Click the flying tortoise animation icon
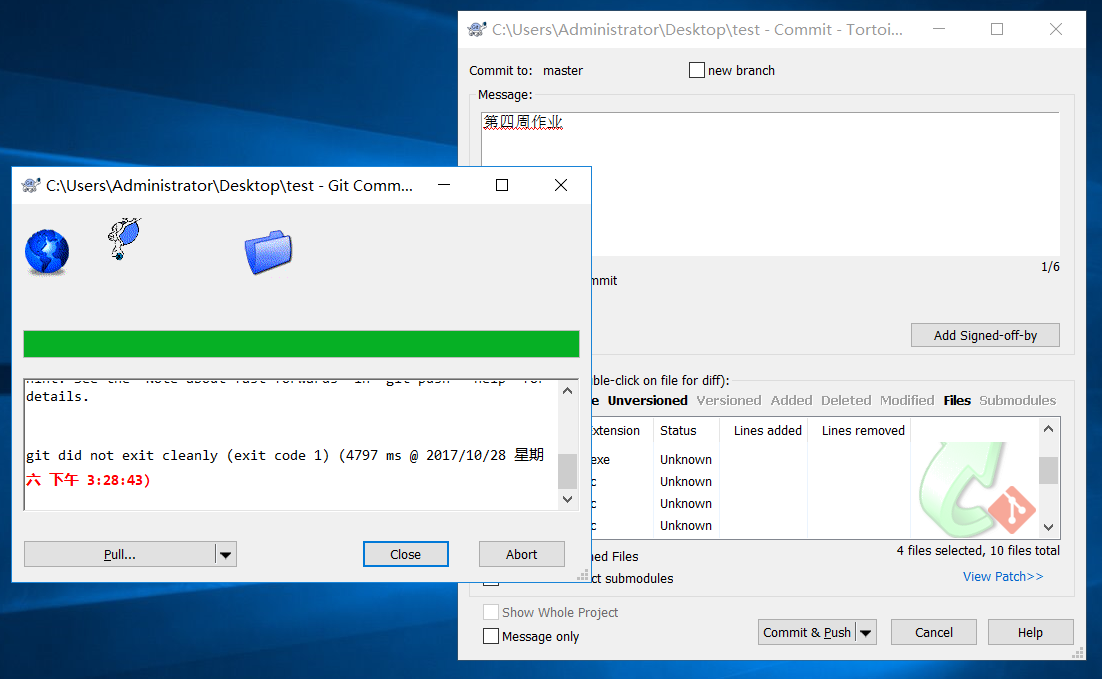Image resolution: width=1102 pixels, height=679 pixels. [124, 238]
